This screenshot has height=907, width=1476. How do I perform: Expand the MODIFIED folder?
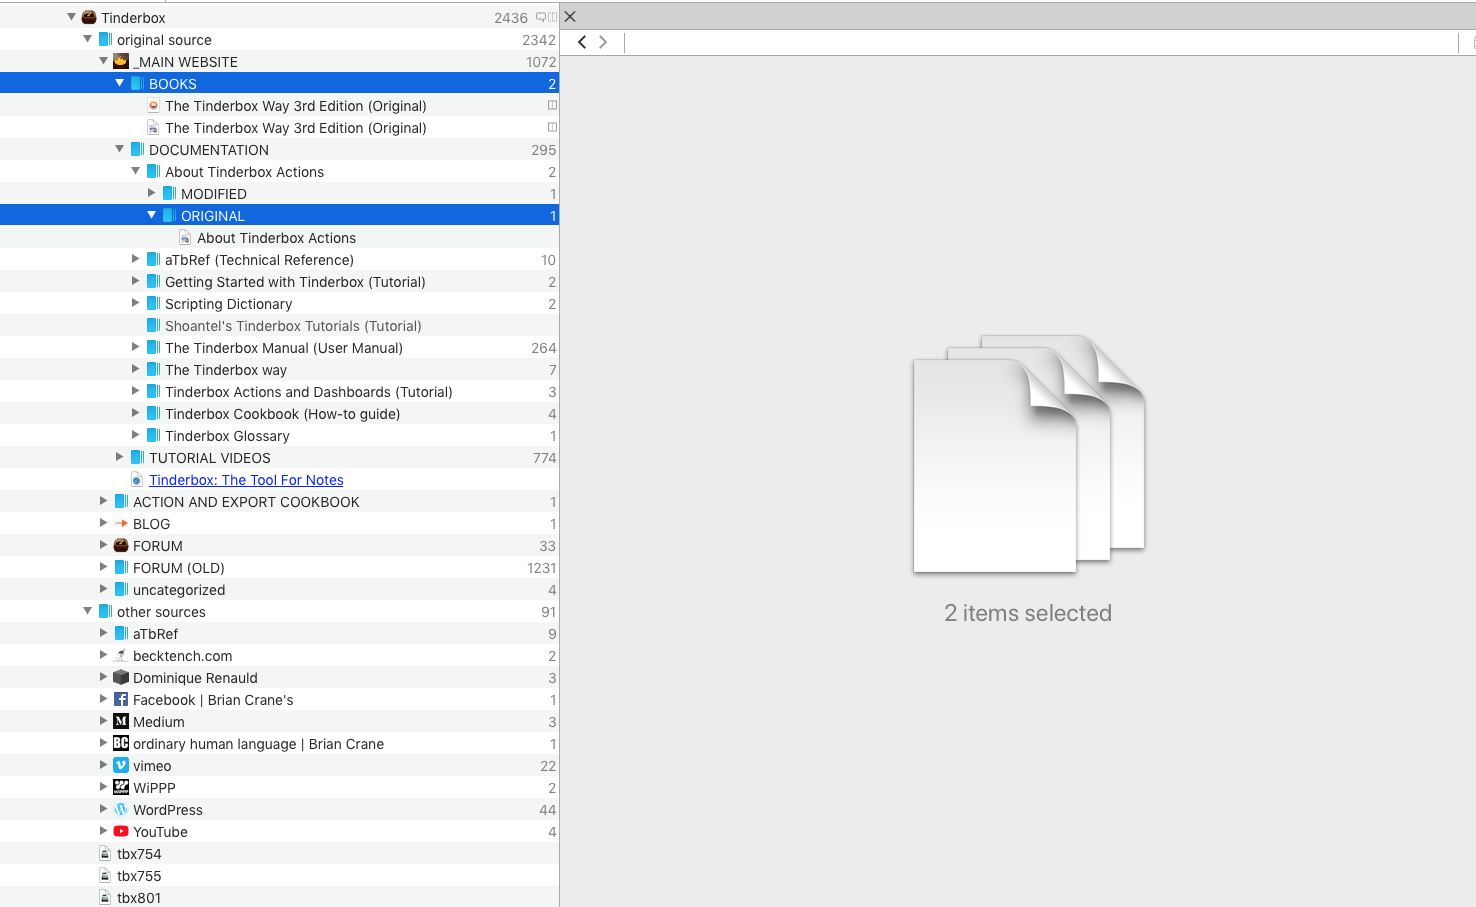tap(152, 193)
